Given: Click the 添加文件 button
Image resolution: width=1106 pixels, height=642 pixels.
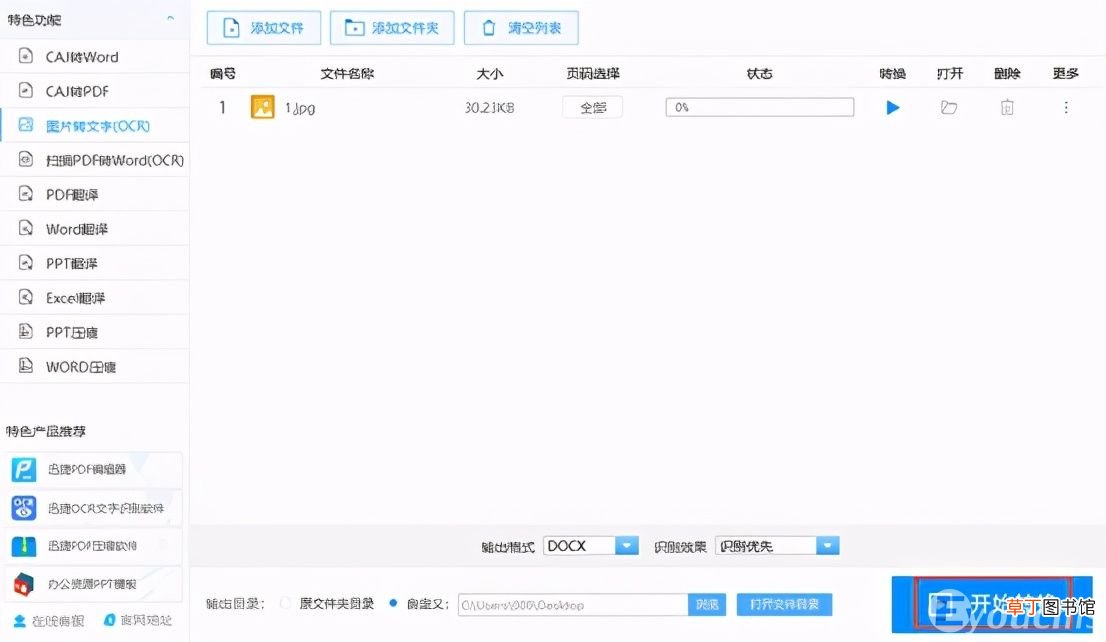Looking at the screenshot, I should click(x=264, y=28).
